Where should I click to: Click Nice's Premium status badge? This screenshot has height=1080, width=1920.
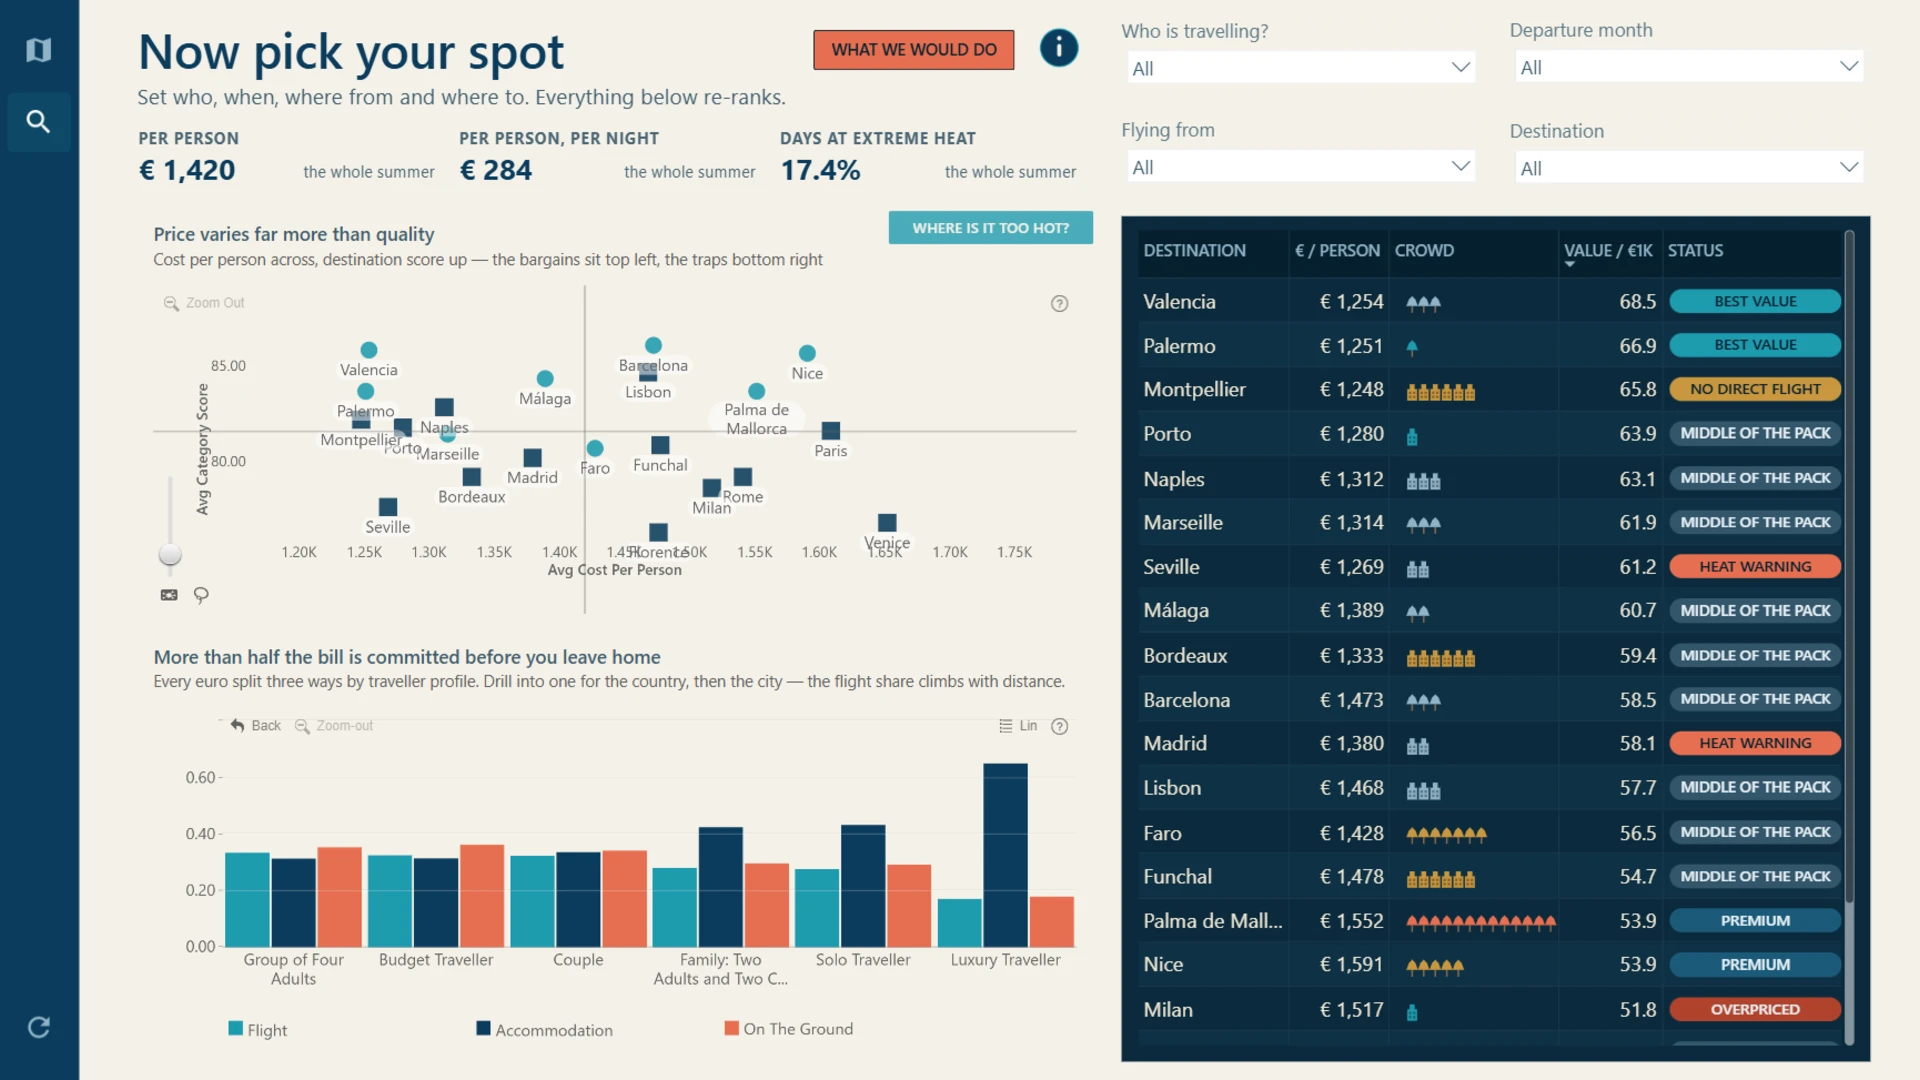tap(1755, 965)
